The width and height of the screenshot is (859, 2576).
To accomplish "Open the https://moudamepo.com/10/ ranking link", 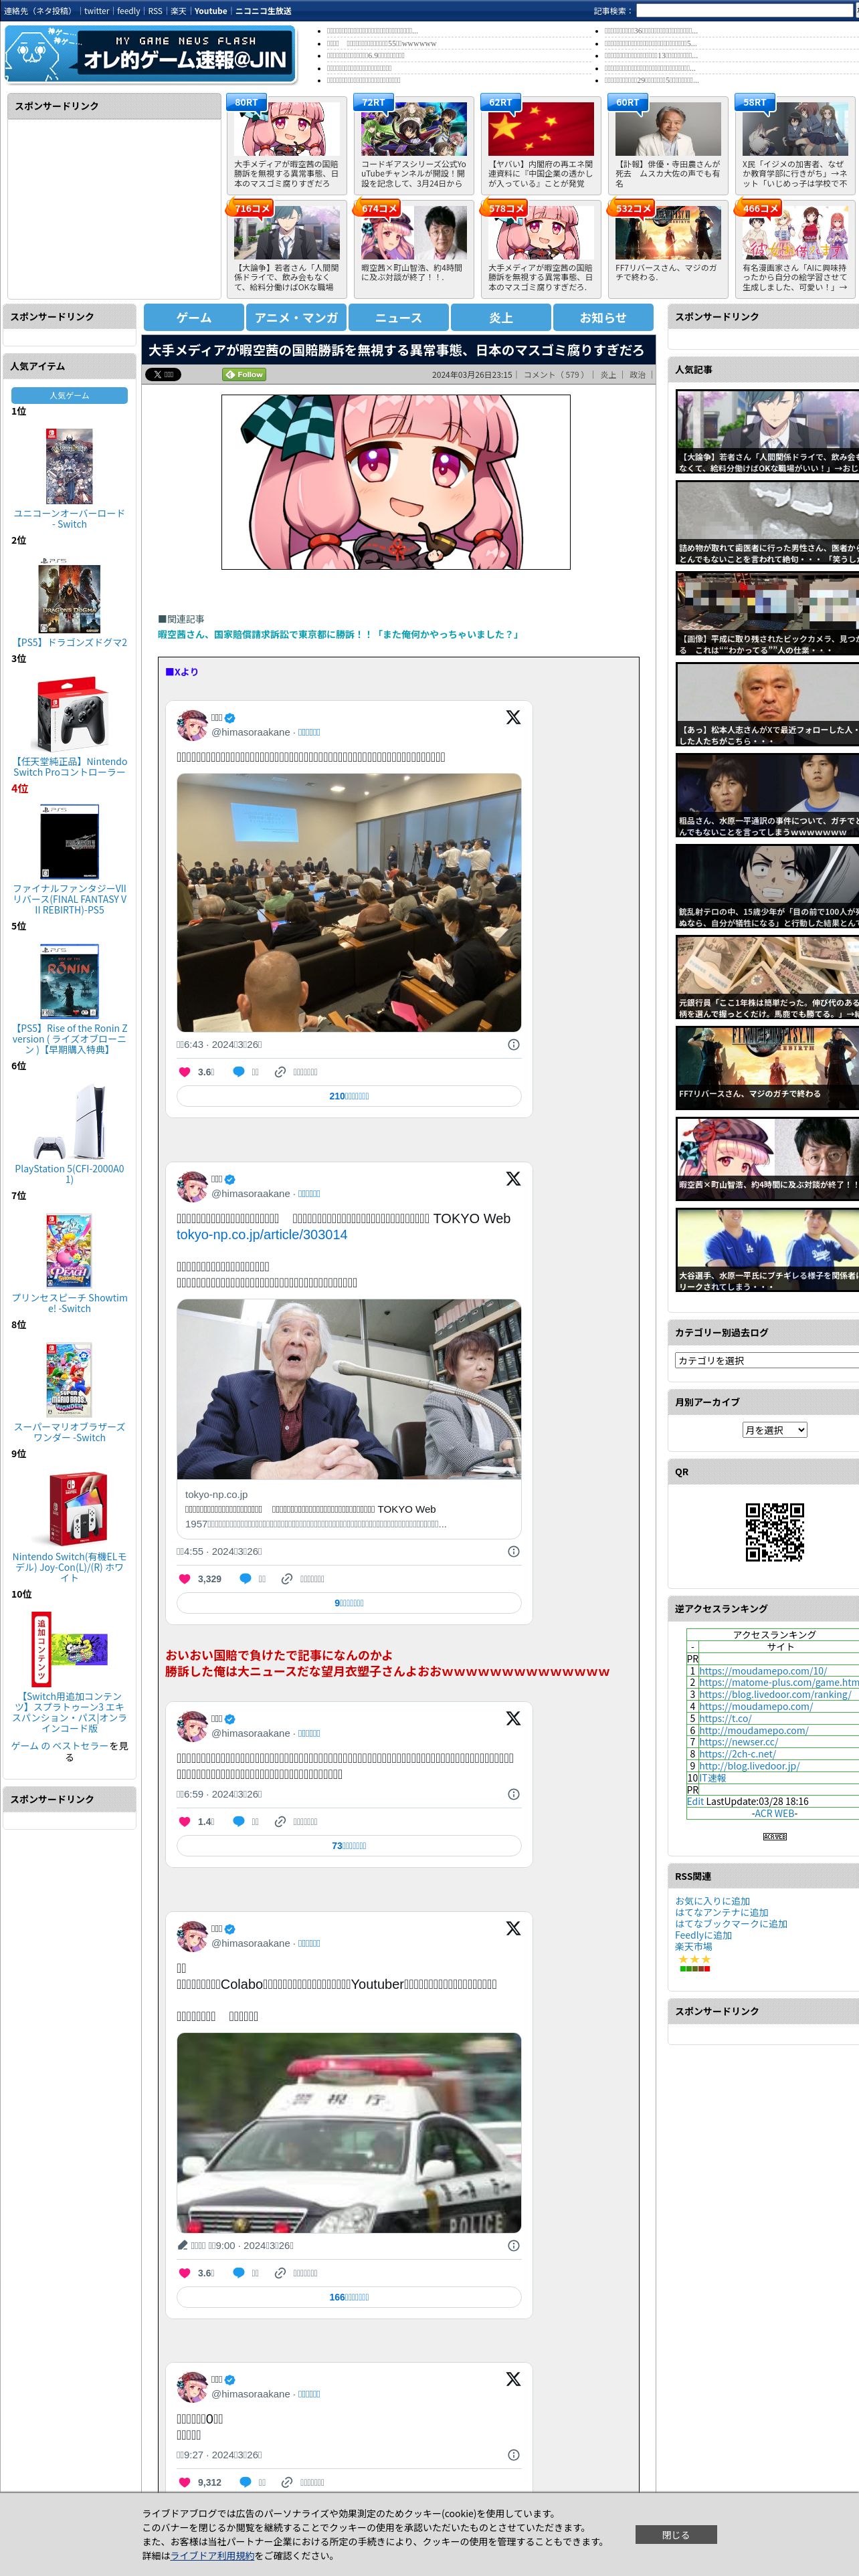I will (x=763, y=1670).
